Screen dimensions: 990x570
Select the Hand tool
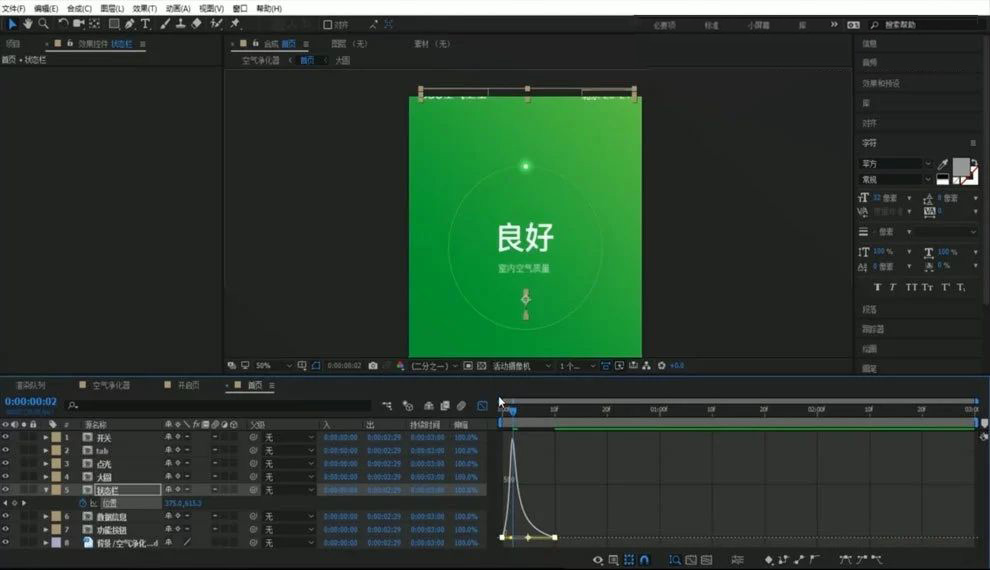tap(28, 24)
